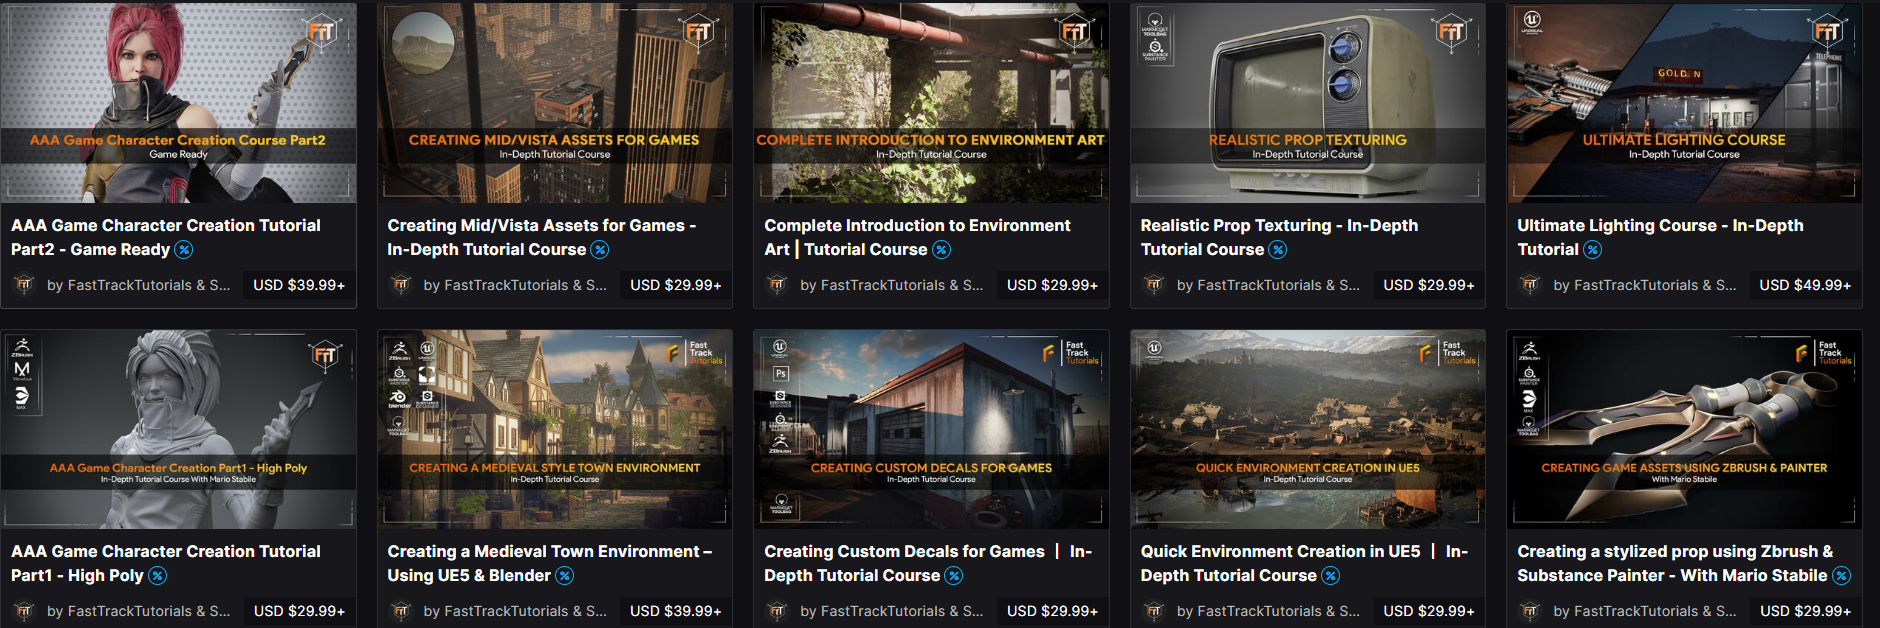Open the red-haired character course thumbnail
This screenshot has height=628, width=1880.
[178, 102]
